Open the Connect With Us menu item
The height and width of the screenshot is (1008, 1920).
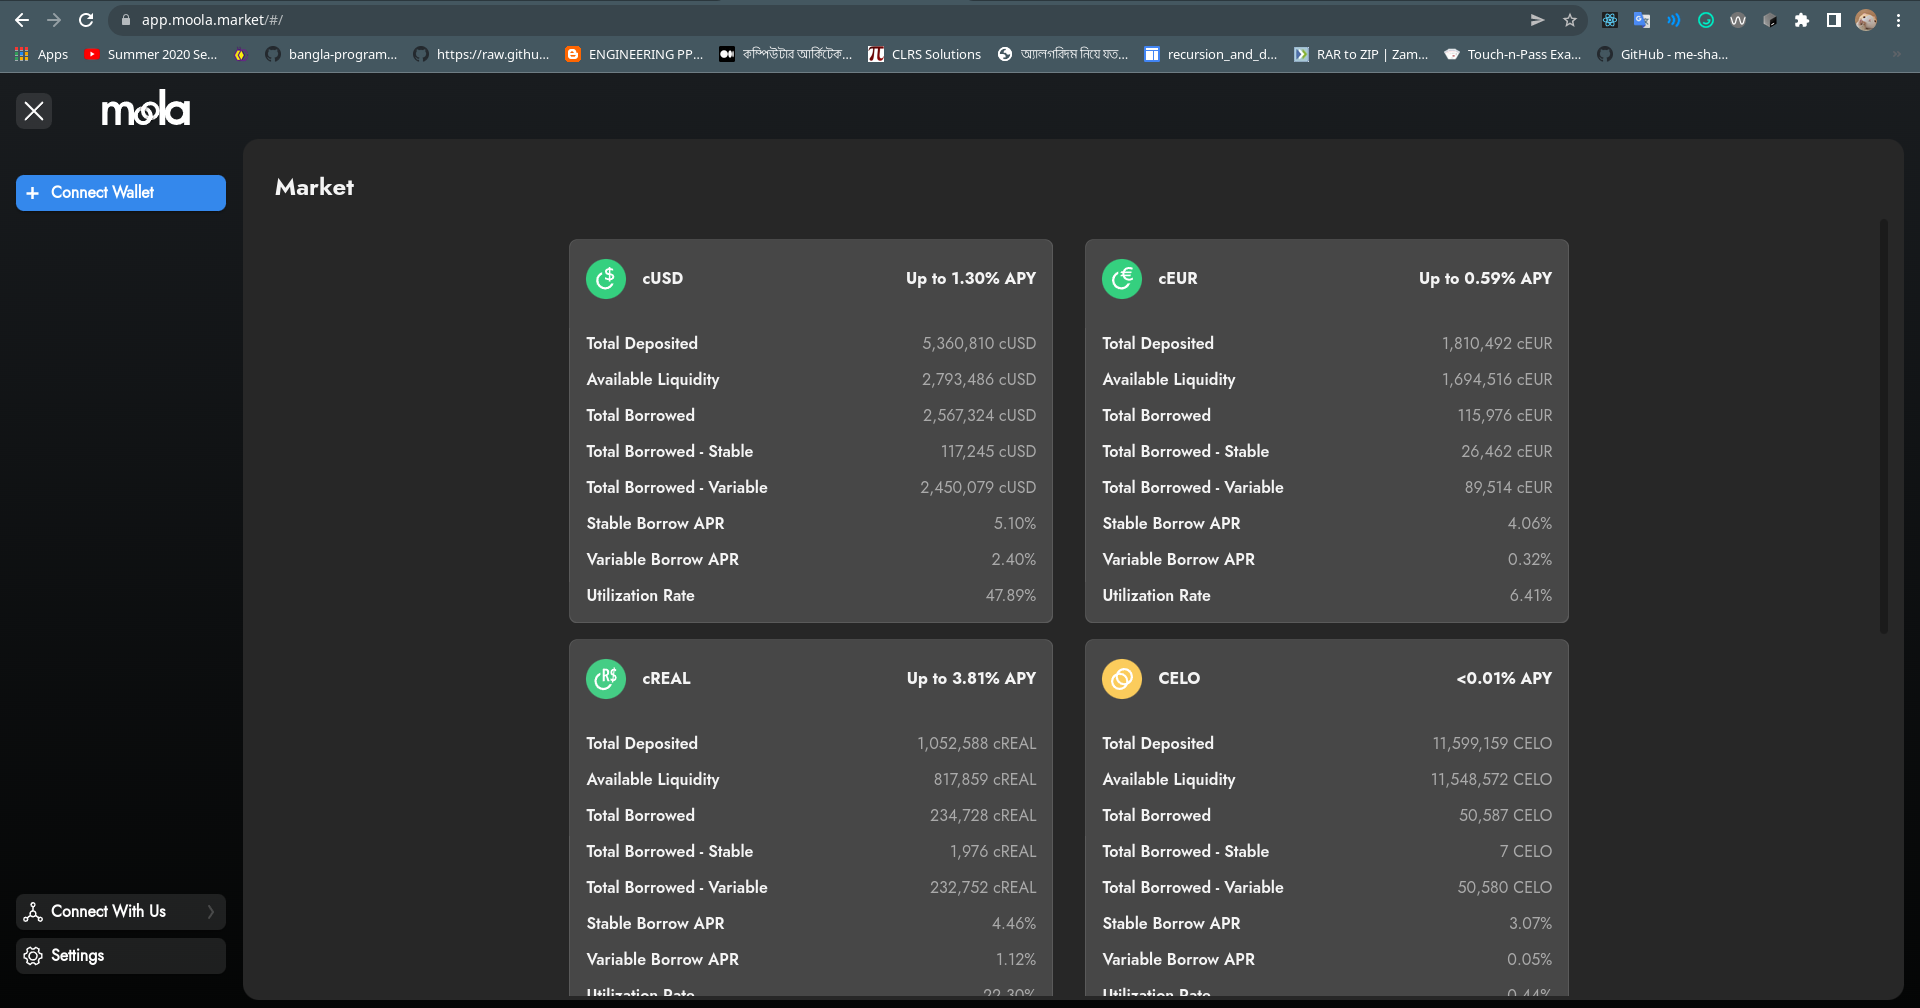[x=108, y=912]
